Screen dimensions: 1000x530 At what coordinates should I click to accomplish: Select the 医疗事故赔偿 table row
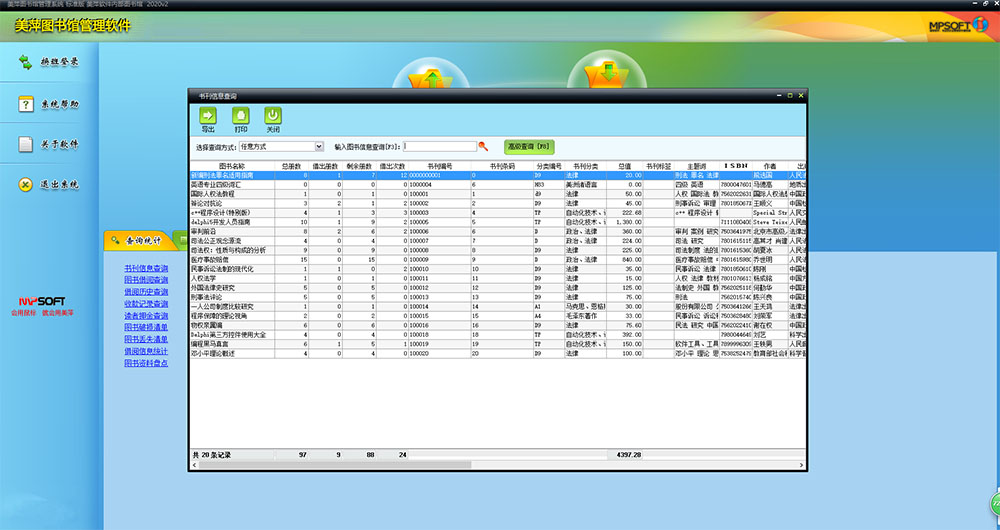[232, 259]
